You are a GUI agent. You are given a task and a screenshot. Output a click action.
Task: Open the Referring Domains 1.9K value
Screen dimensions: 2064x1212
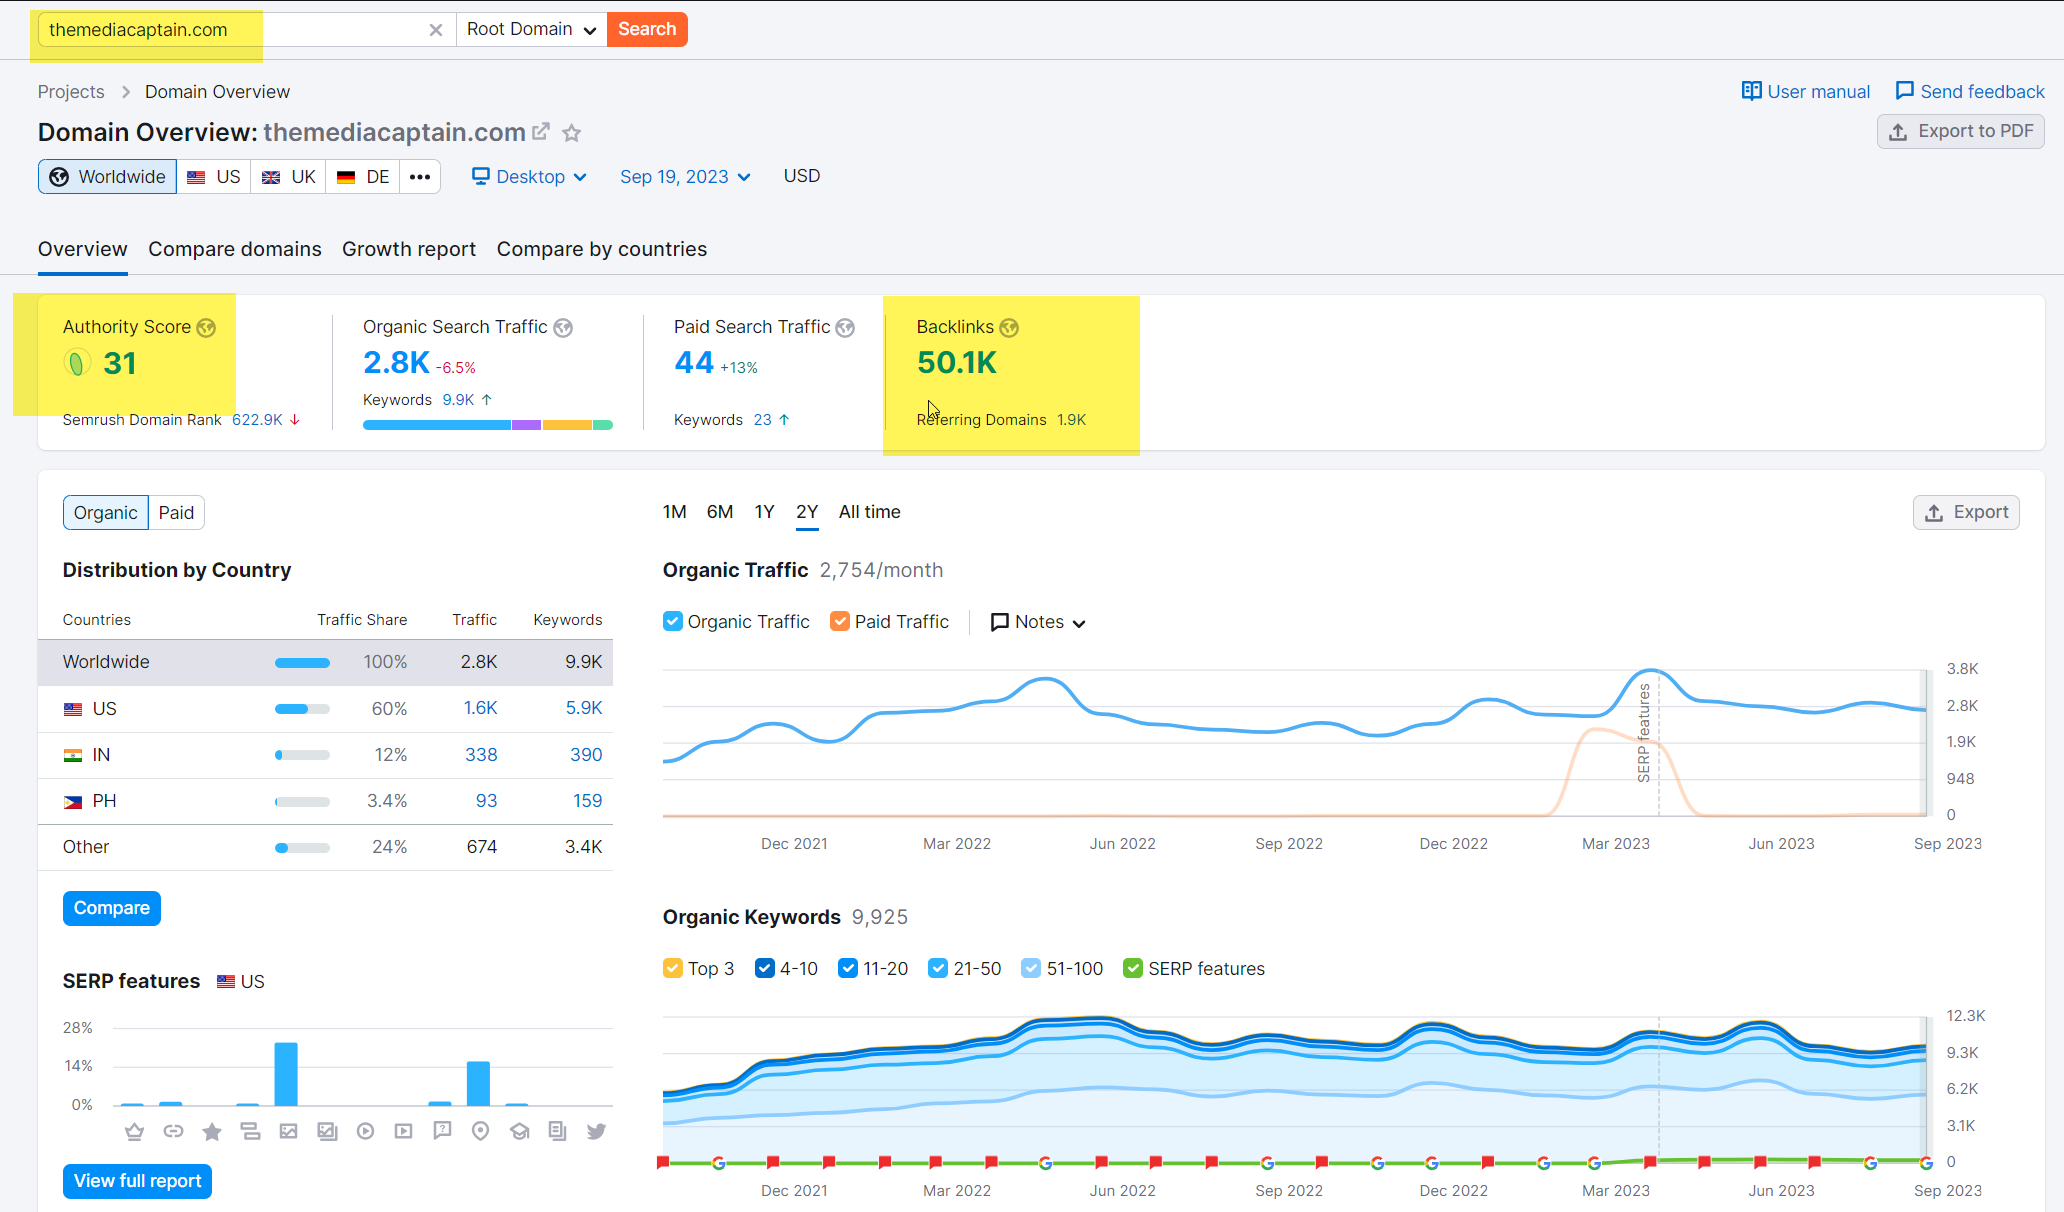pyautogui.click(x=1071, y=420)
